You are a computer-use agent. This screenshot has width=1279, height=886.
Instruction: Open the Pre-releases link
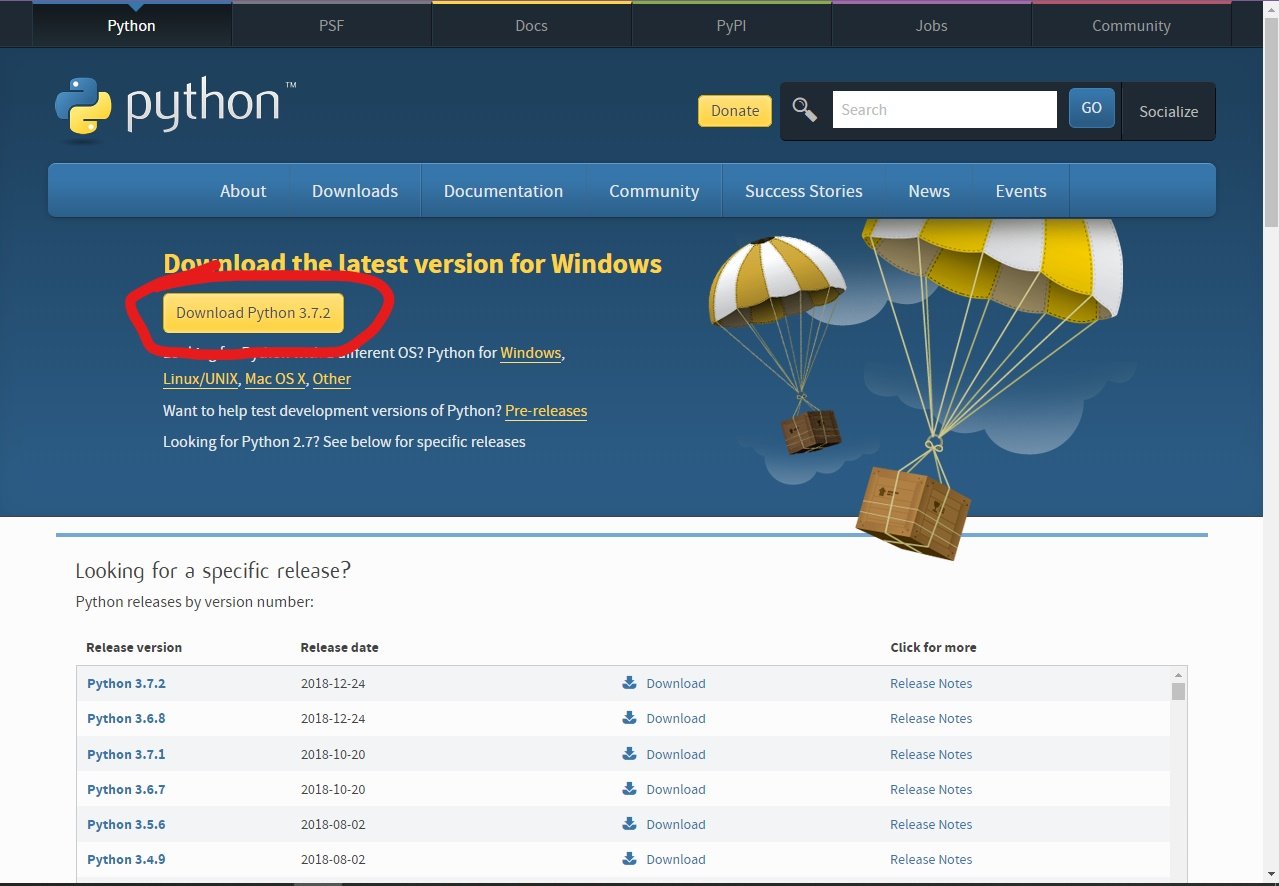[x=546, y=411]
